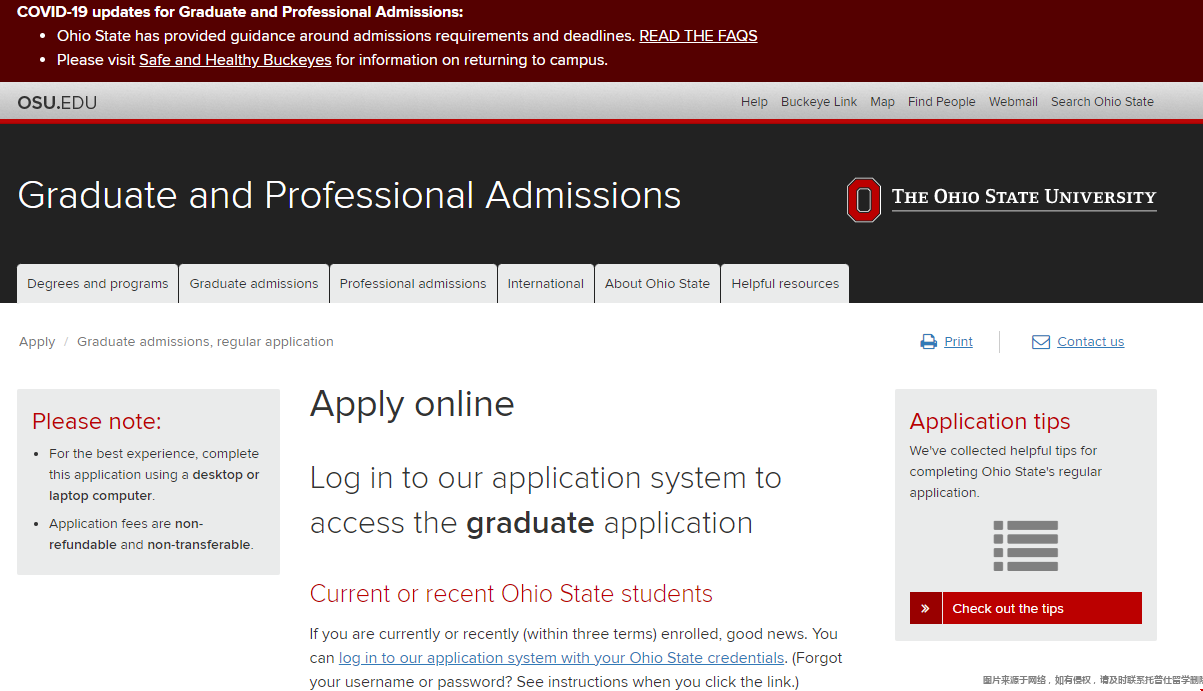Click the Check out the tips button

1025,608
